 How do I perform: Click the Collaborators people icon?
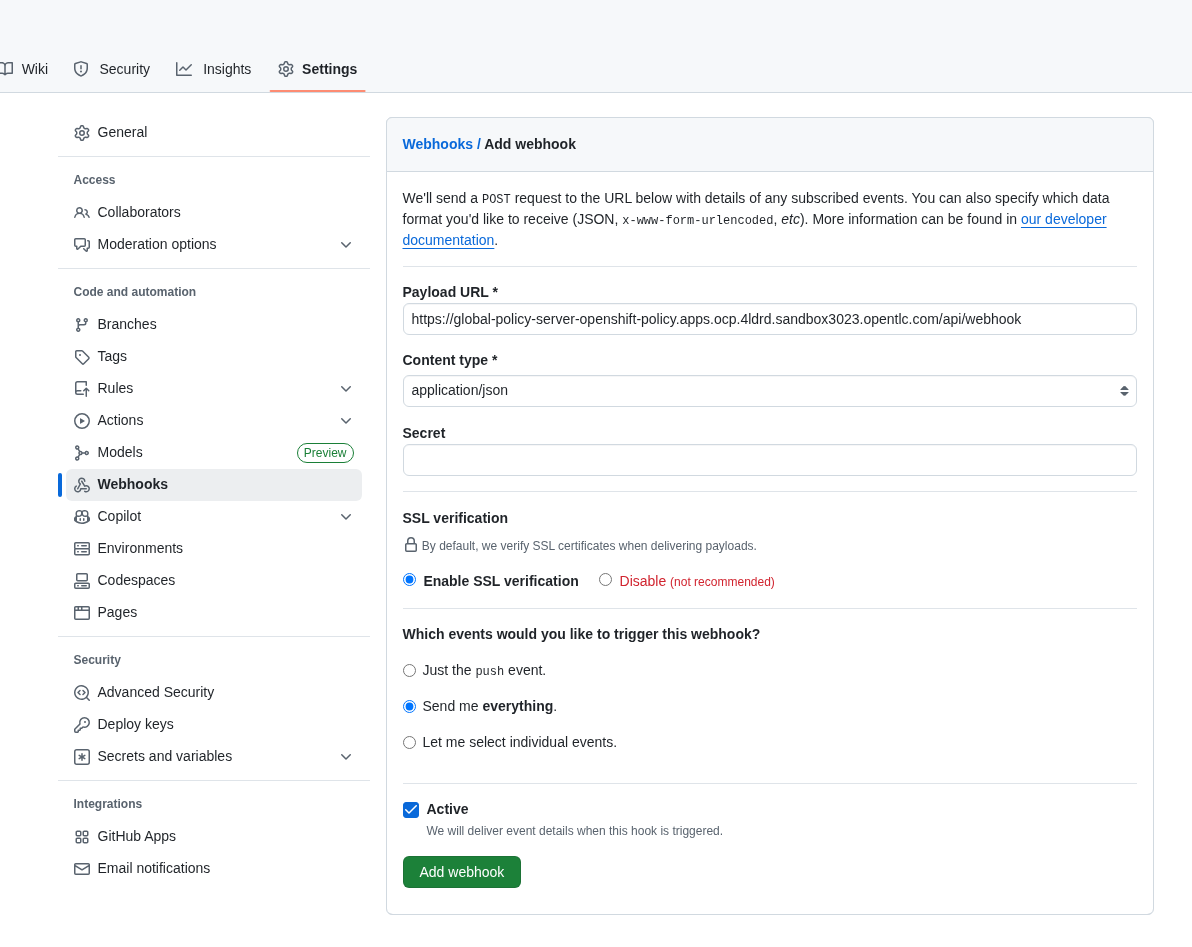point(81,213)
